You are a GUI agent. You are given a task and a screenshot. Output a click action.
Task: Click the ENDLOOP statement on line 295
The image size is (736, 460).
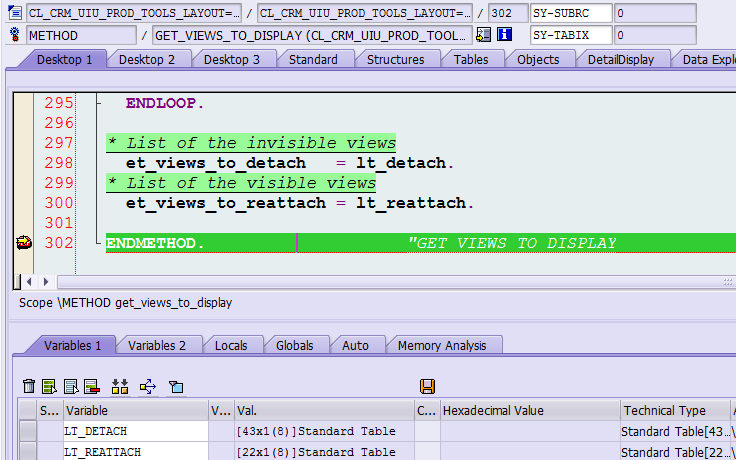point(165,103)
